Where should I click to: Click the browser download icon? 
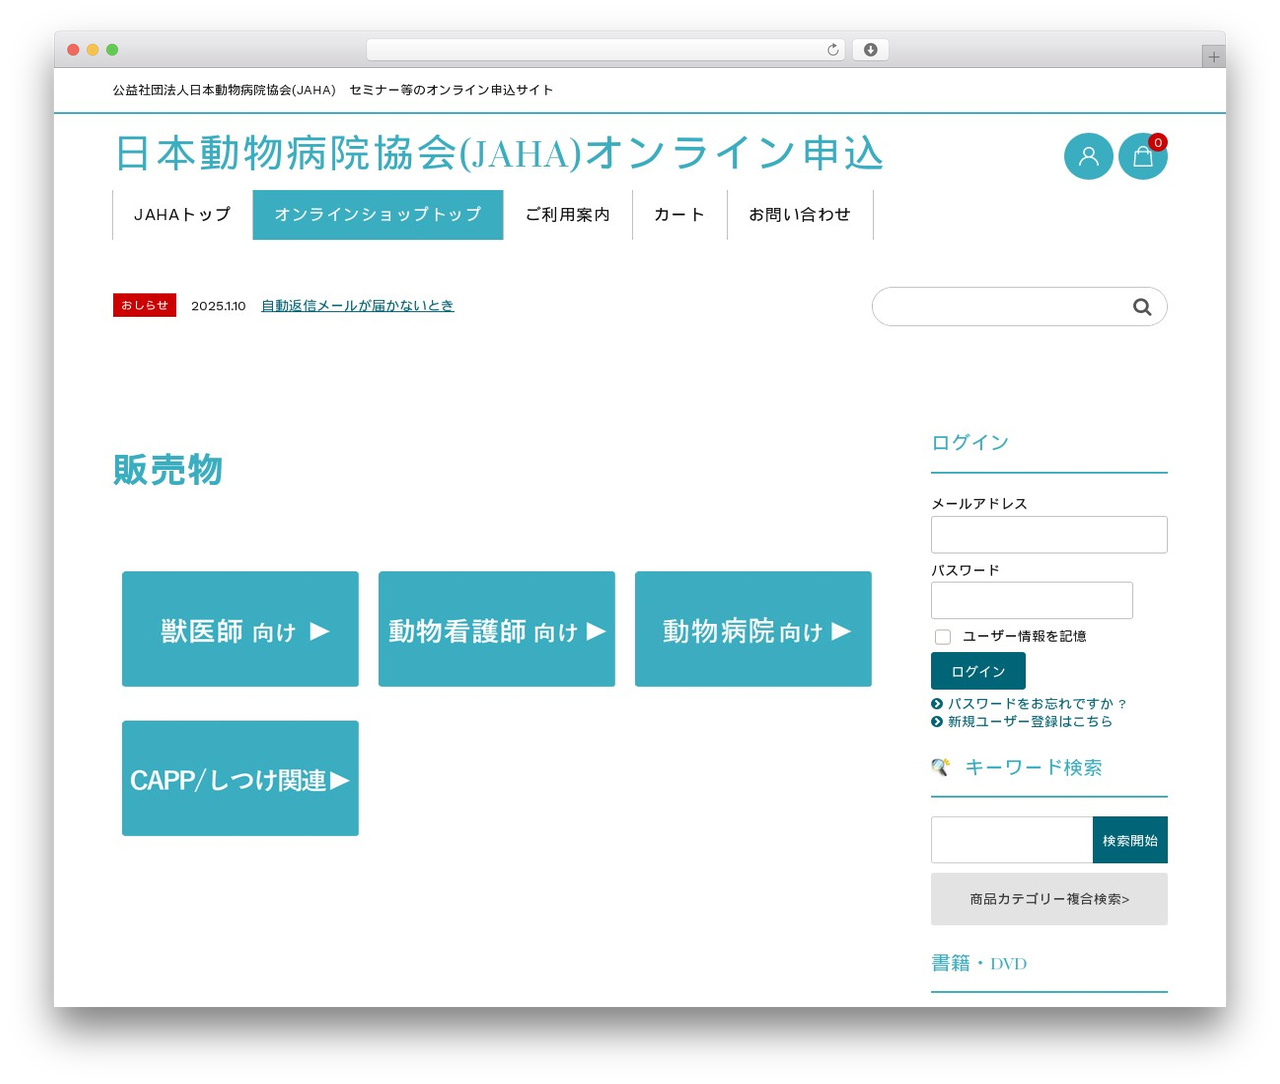[870, 50]
